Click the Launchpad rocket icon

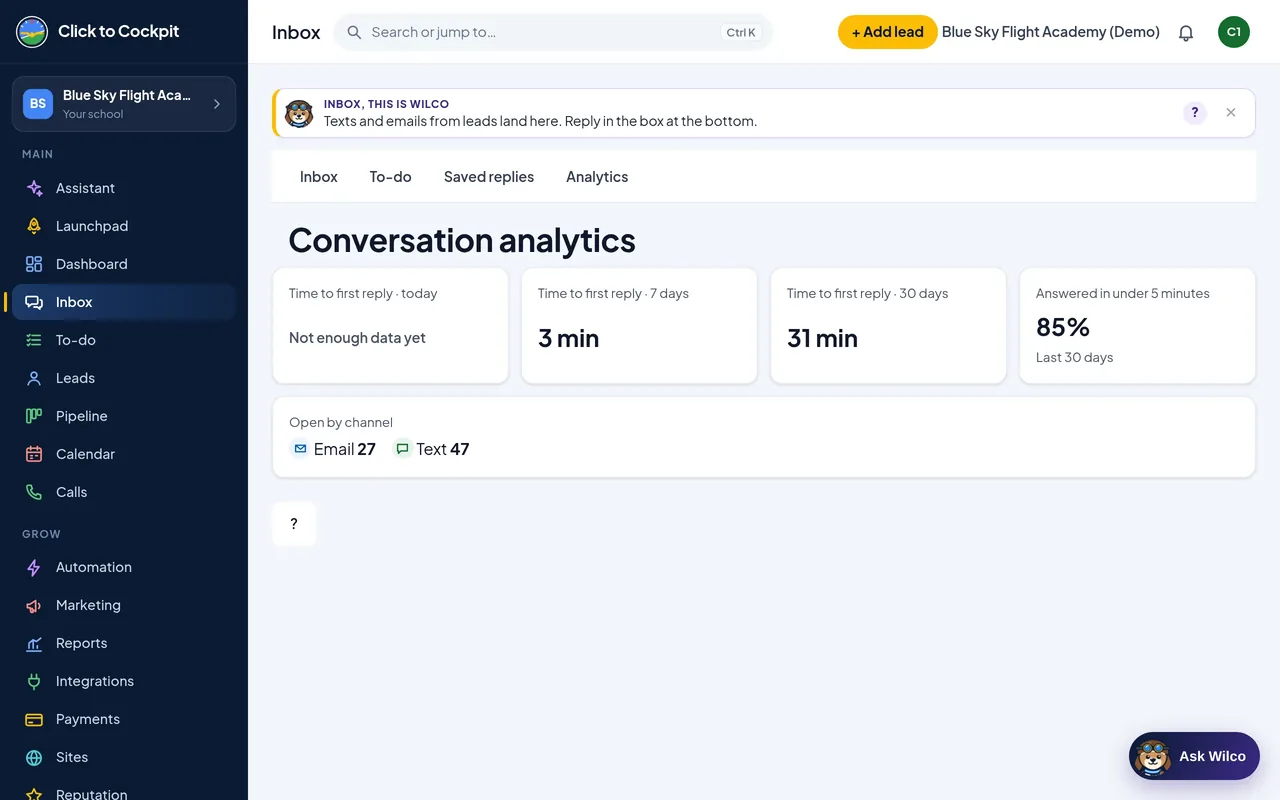click(34, 226)
